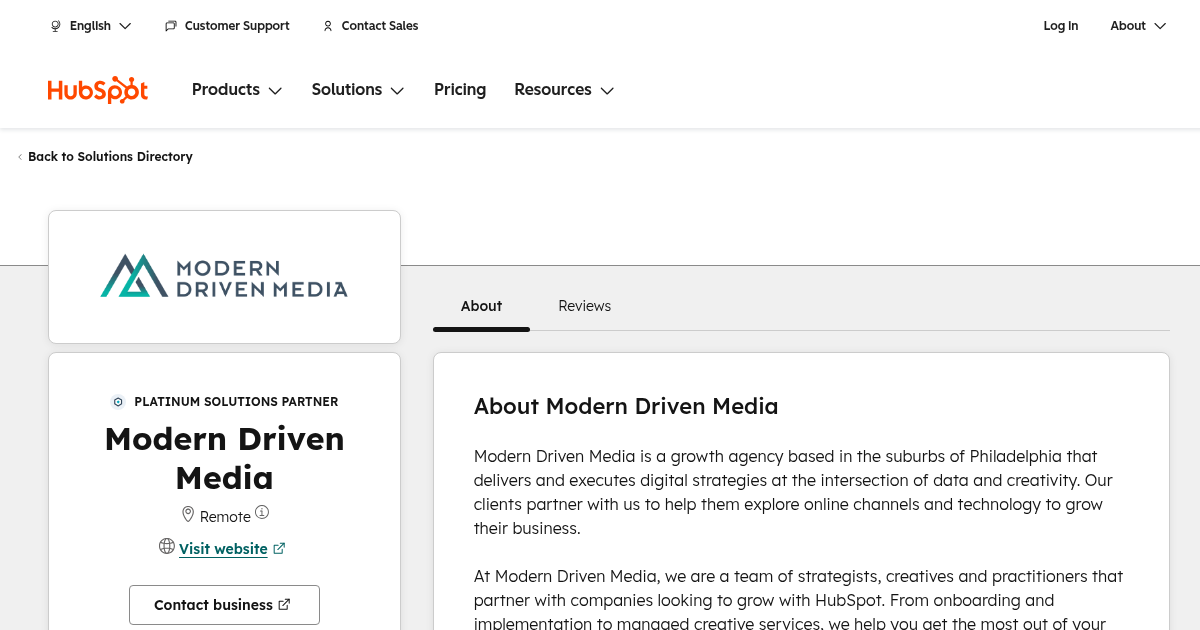The width and height of the screenshot is (1200, 630).
Task: Click the globe icon beside Visit website
Action: click(167, 546)
